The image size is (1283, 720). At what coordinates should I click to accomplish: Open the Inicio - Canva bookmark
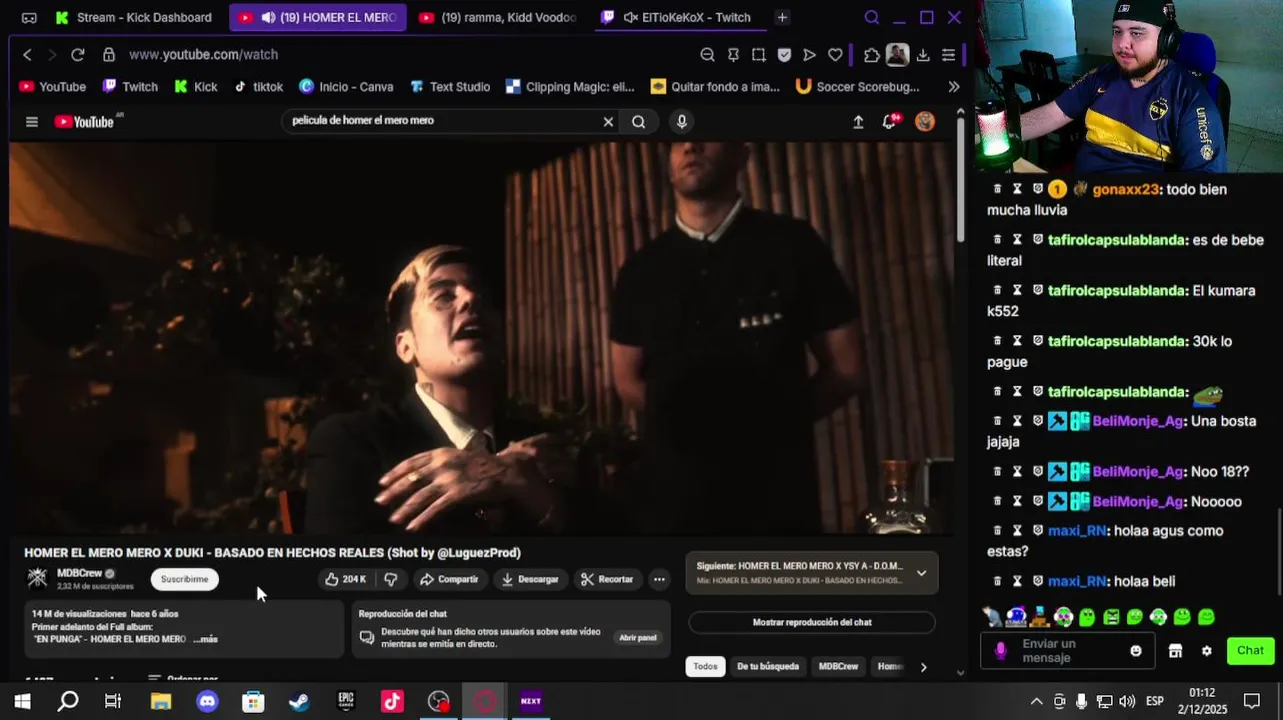[x=346, y=87]
